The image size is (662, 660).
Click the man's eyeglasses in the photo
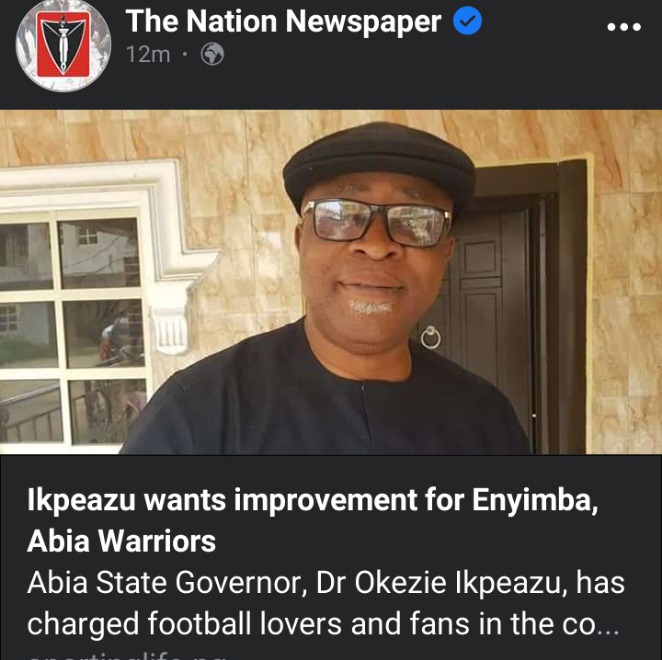pos(376,223)
